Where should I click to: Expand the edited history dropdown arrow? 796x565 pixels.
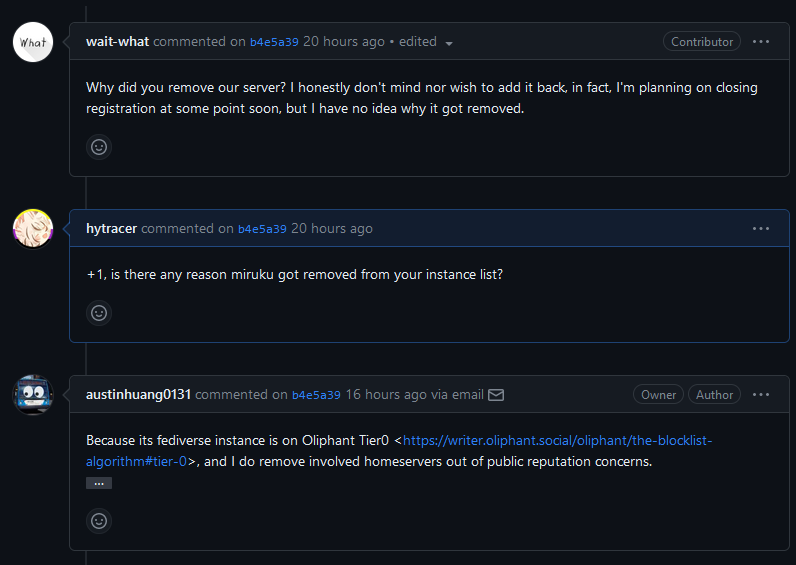click(x=449, y=43)
